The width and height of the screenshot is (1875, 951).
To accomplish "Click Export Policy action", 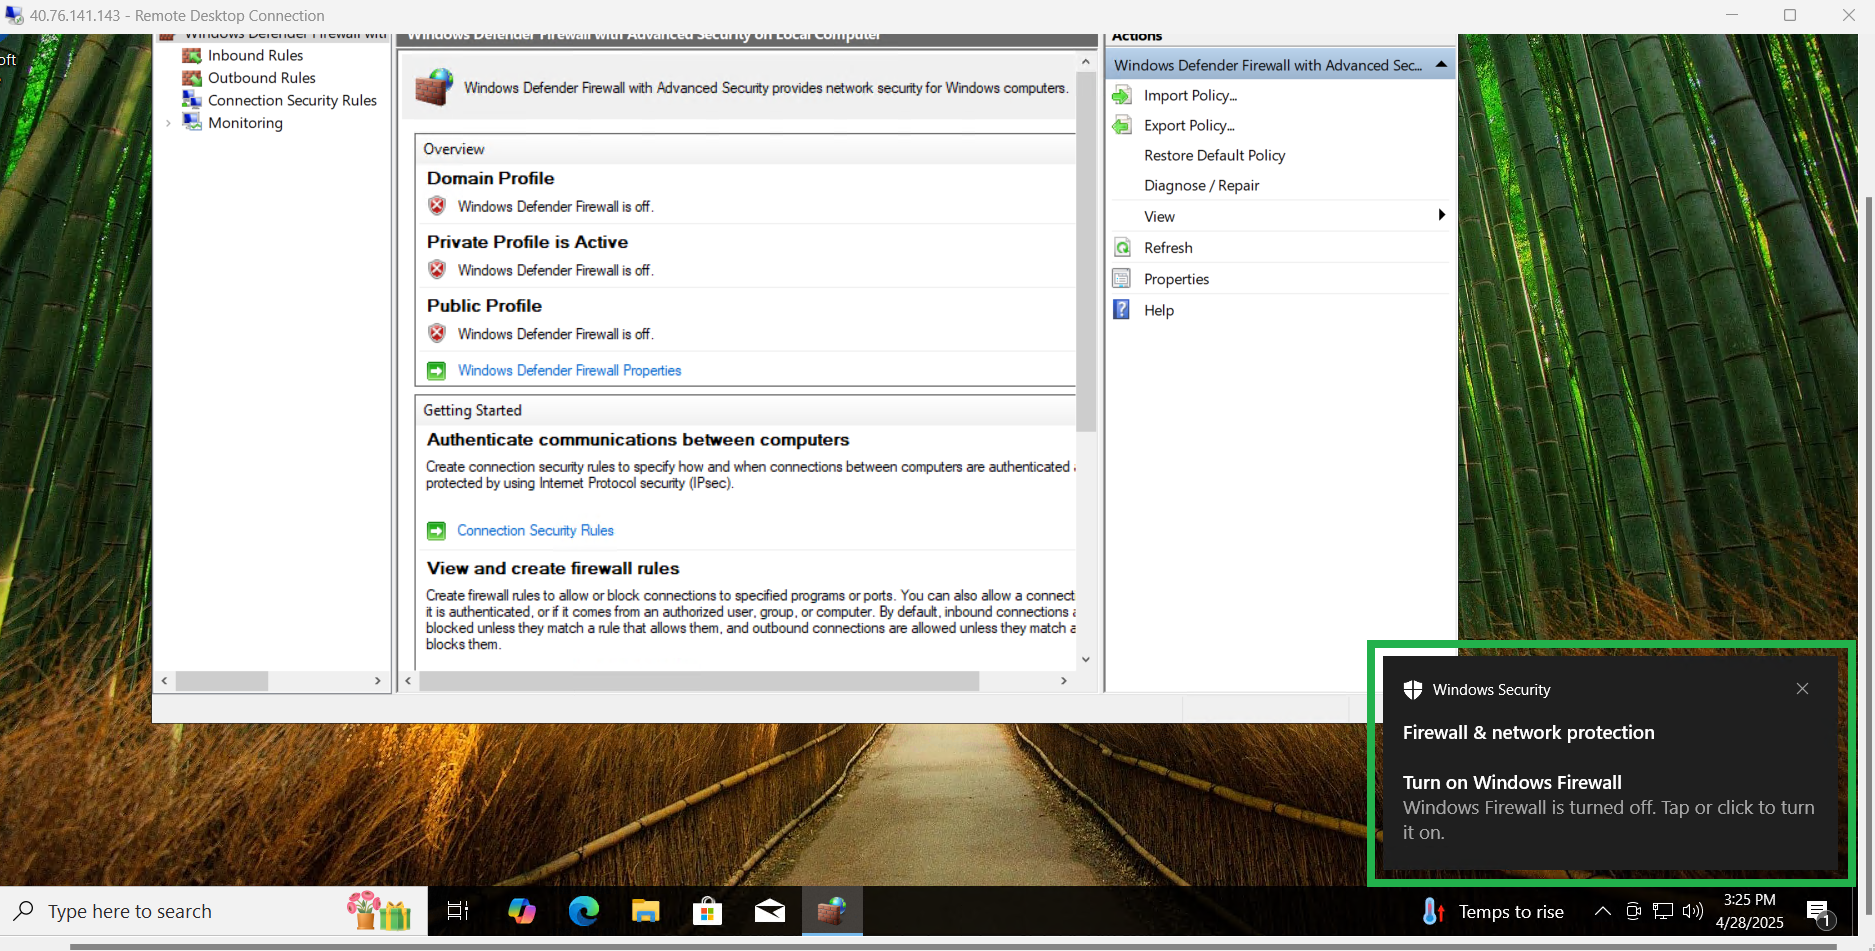I will tap(1189, 126).
